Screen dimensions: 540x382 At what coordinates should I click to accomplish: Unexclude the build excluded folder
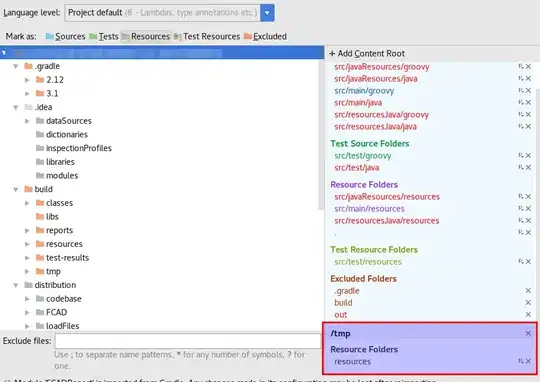pyautogui.click(x=528, y=302)
